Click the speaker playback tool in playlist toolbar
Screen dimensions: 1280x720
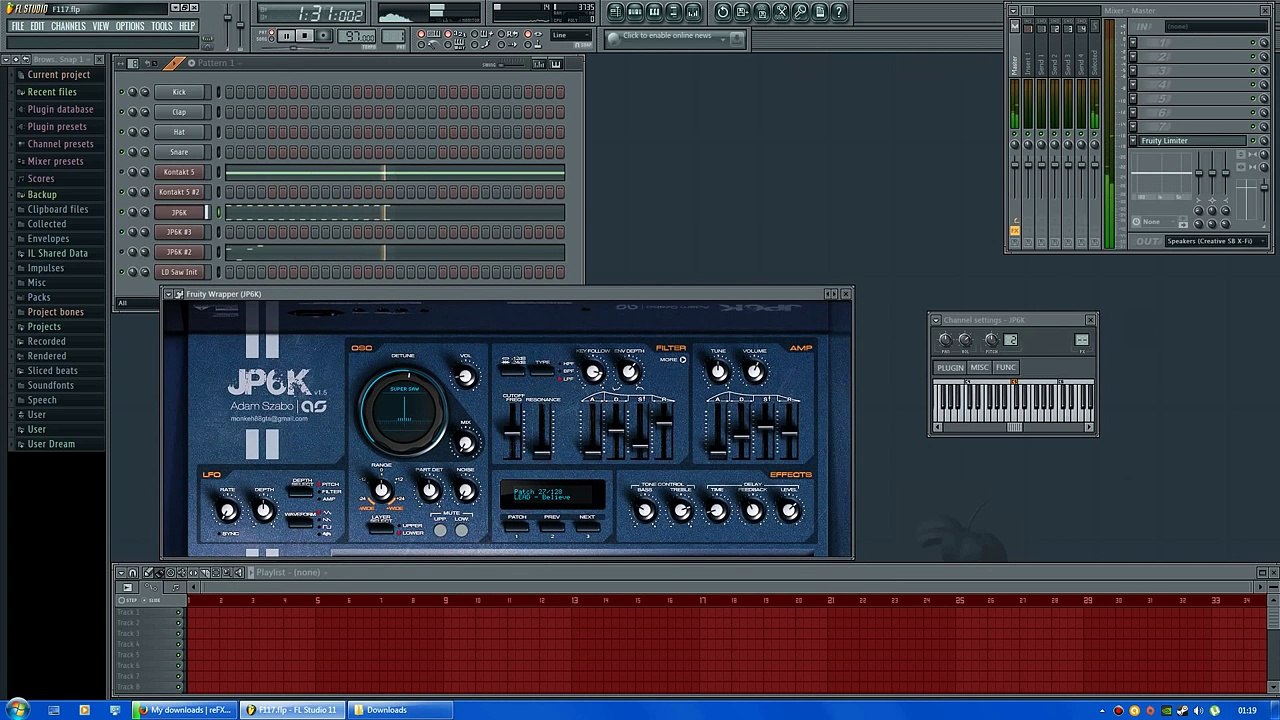(x=238, y=573)
